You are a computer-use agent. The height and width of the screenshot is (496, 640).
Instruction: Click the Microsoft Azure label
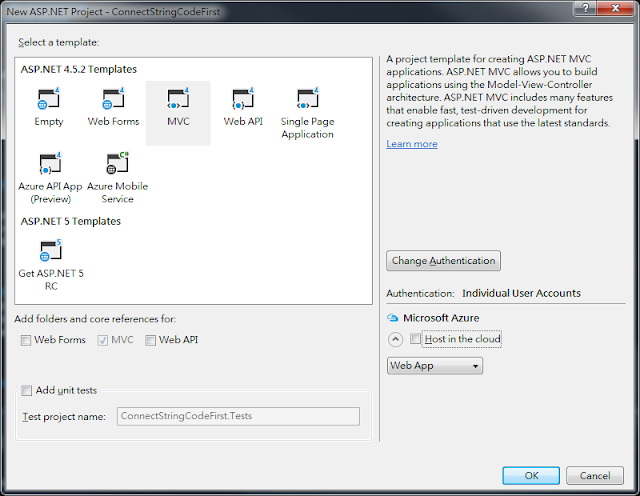click(441, 318)
